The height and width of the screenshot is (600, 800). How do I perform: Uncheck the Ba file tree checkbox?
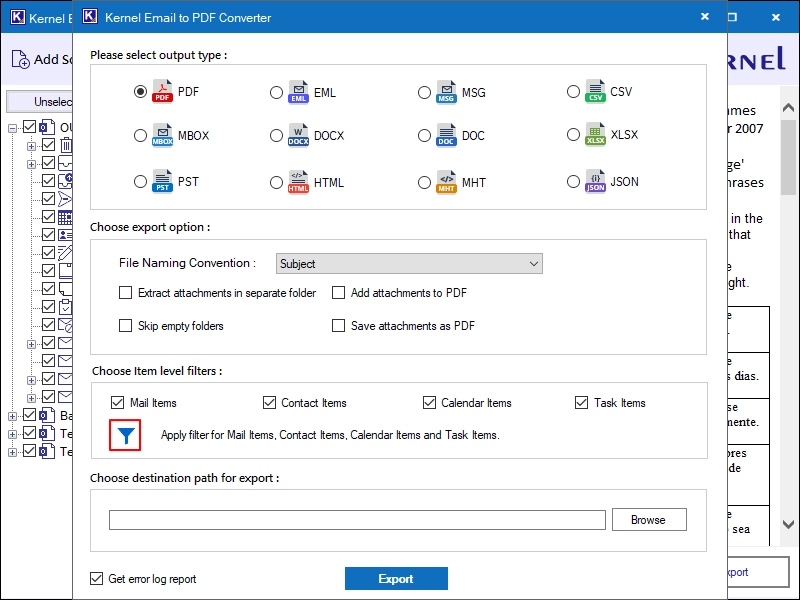point(30,414)
